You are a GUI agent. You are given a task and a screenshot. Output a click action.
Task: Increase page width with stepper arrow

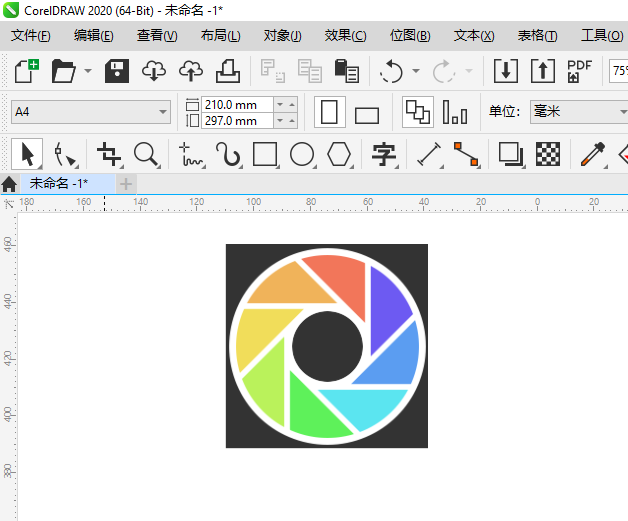point(292,105)
